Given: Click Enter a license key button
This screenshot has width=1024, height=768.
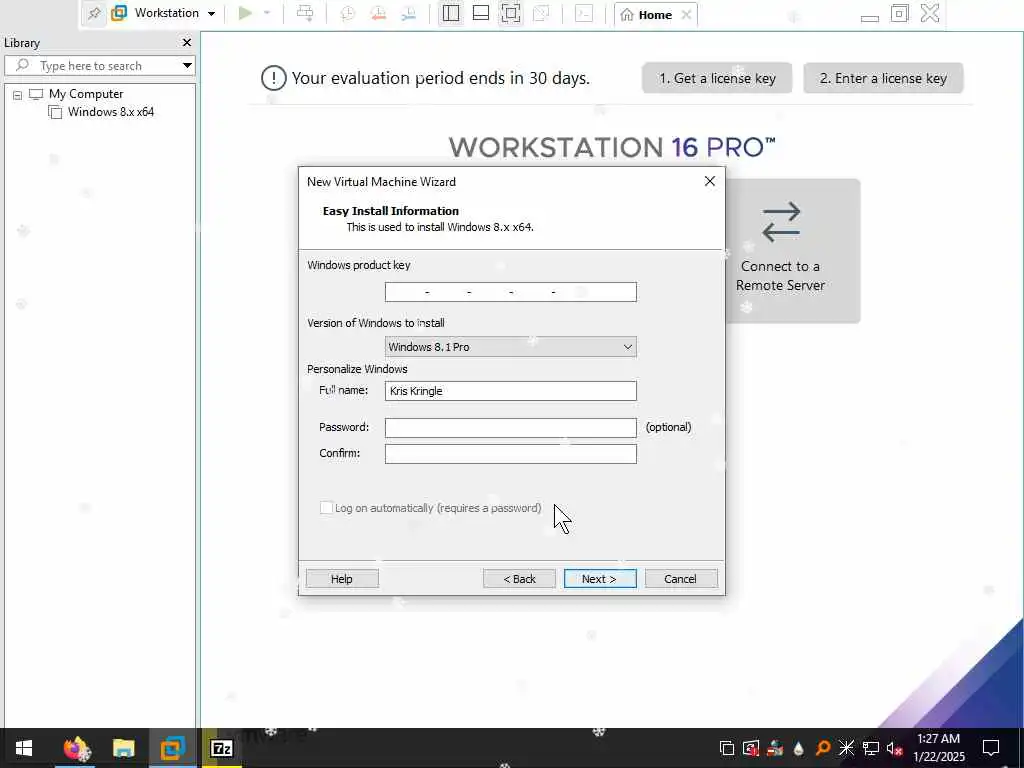Looking at the screenshot, I should coord(883,78).
